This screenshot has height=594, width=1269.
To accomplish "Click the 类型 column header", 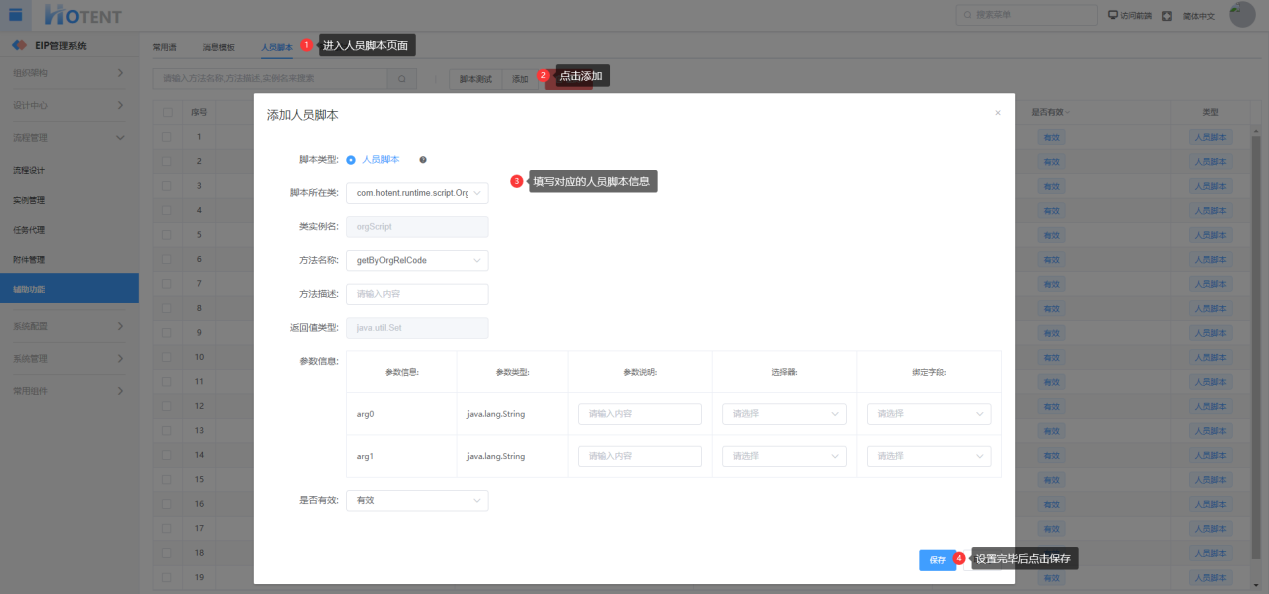I will [1210, 112].
